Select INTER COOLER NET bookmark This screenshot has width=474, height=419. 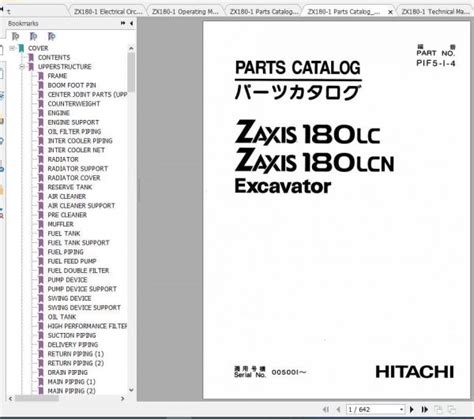[x=76, y=150]
